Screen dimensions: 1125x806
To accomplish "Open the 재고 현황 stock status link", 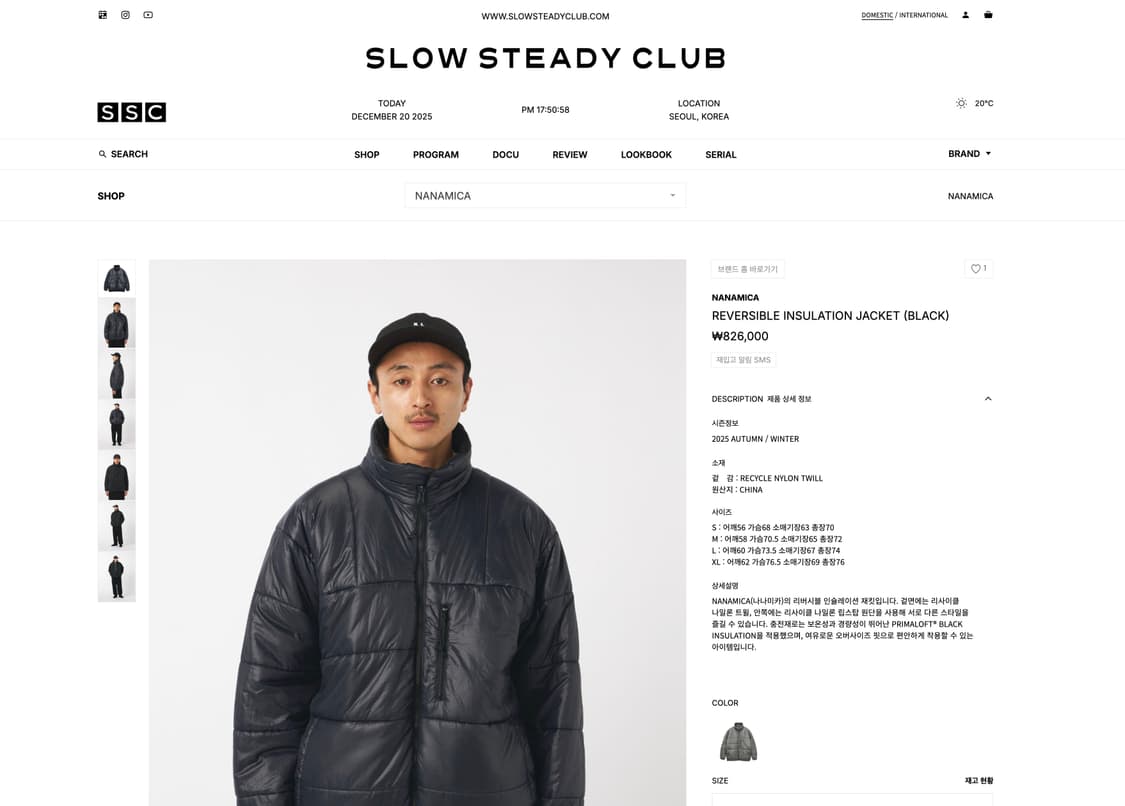I will 979,781.
